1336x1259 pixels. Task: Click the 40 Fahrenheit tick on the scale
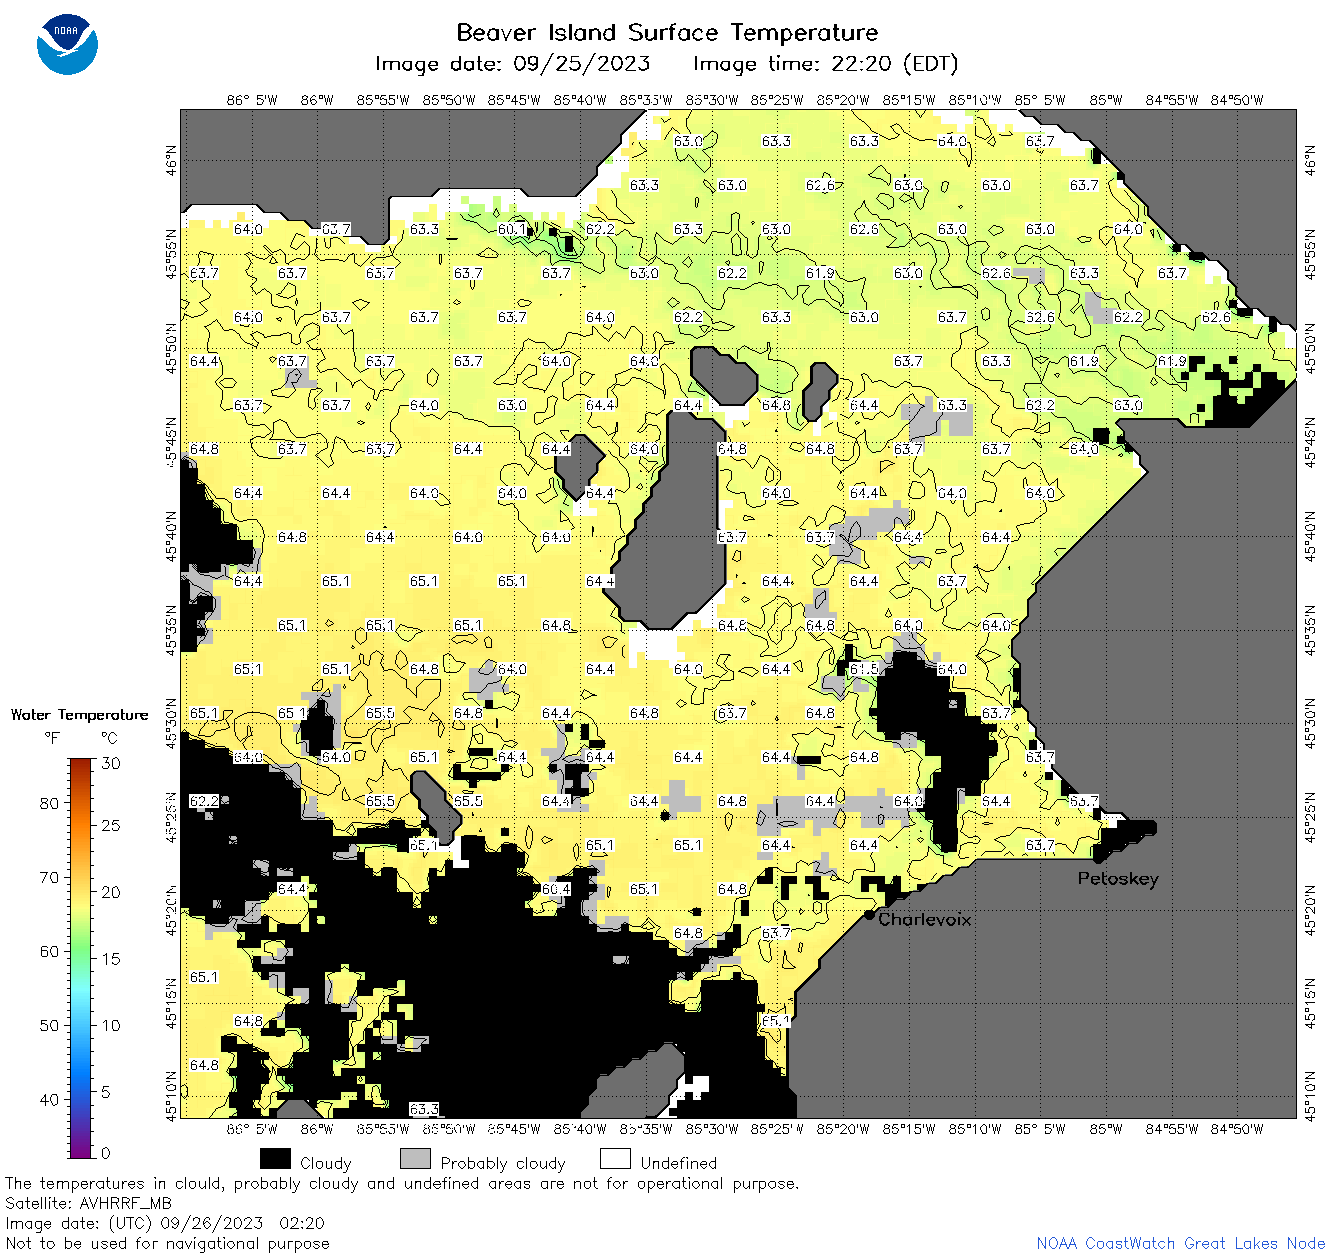click(49, 1099)
